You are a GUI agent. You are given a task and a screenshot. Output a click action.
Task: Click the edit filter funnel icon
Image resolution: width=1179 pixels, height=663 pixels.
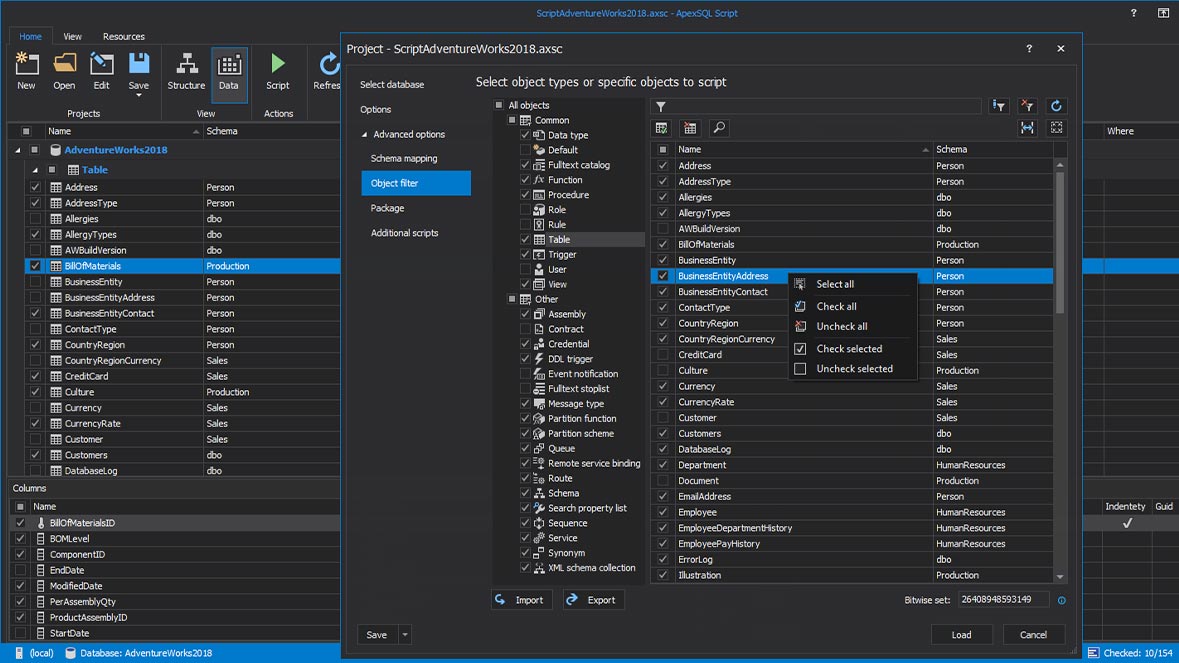pyautogui.click(x=998, y=105)
